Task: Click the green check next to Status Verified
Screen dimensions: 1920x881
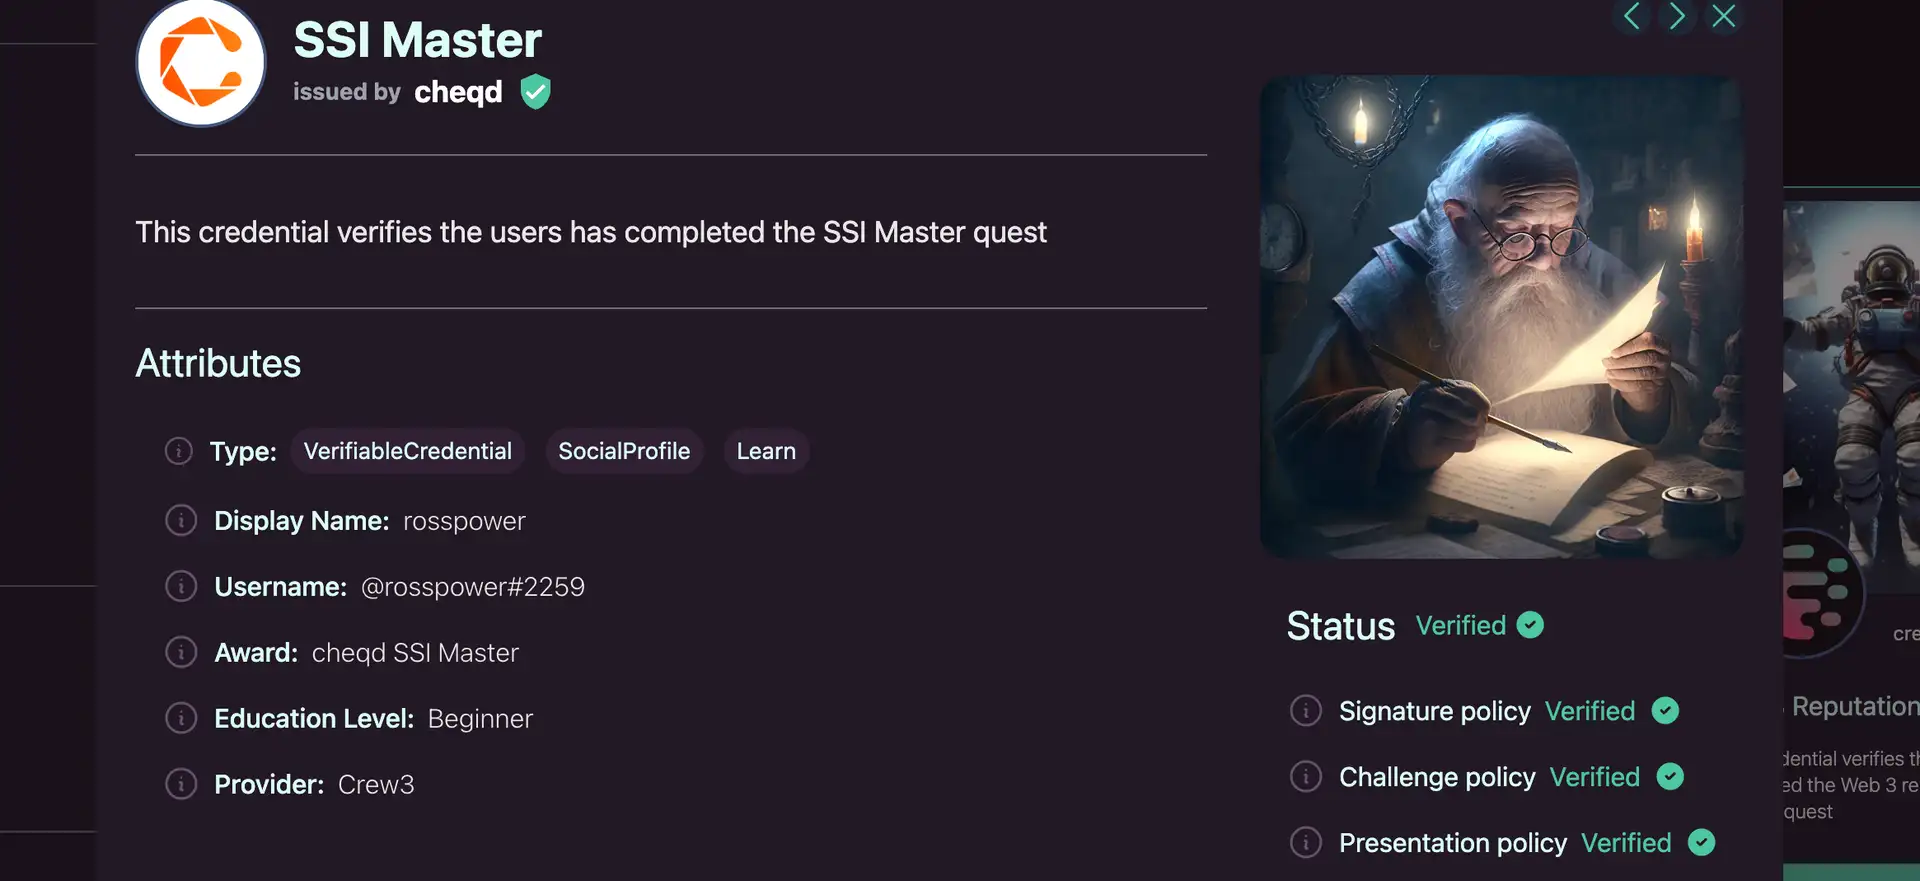Action: (1530, 625)
